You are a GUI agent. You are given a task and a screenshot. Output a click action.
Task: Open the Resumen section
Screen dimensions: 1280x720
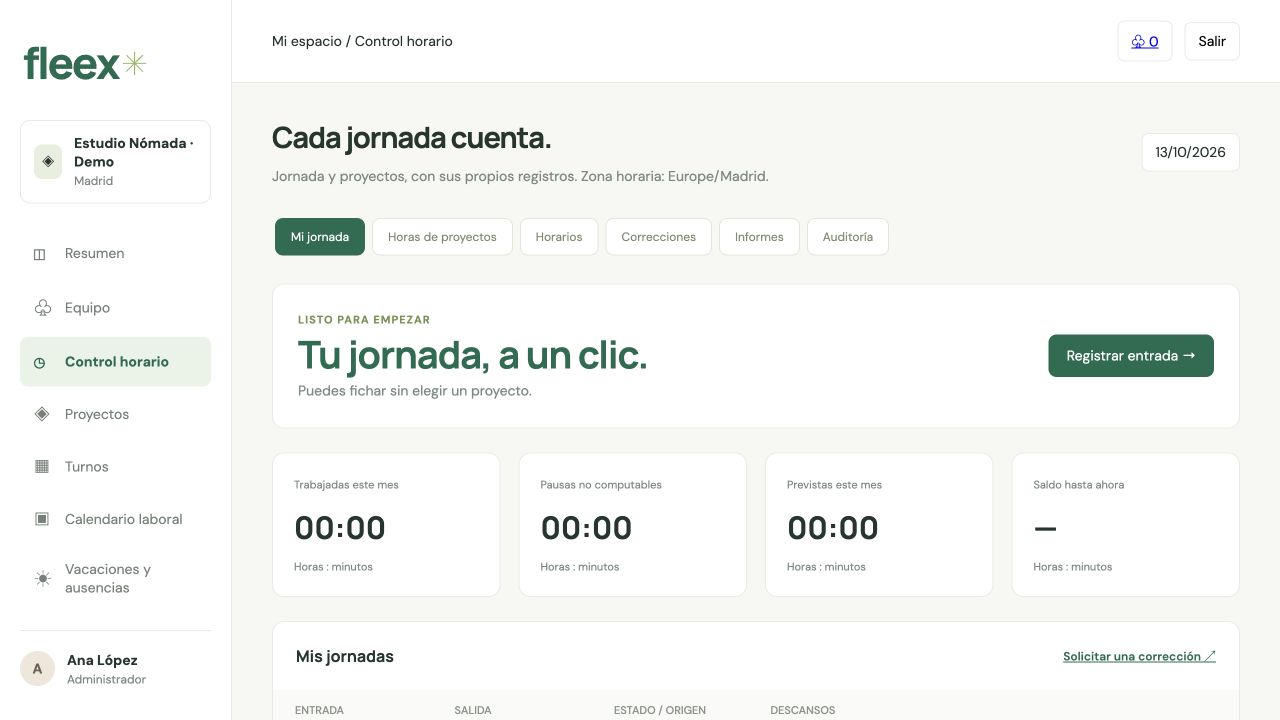pyautogui.click(x=115, y=254)
